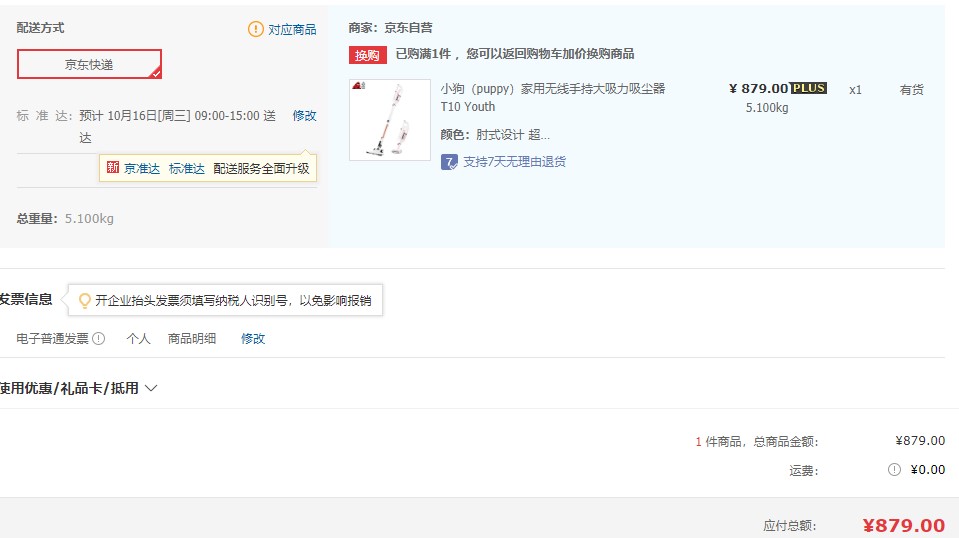The image size is (959, 538).
Task: Click the 总商品金额 ¥879.00 value
Action: coord(920,440)
